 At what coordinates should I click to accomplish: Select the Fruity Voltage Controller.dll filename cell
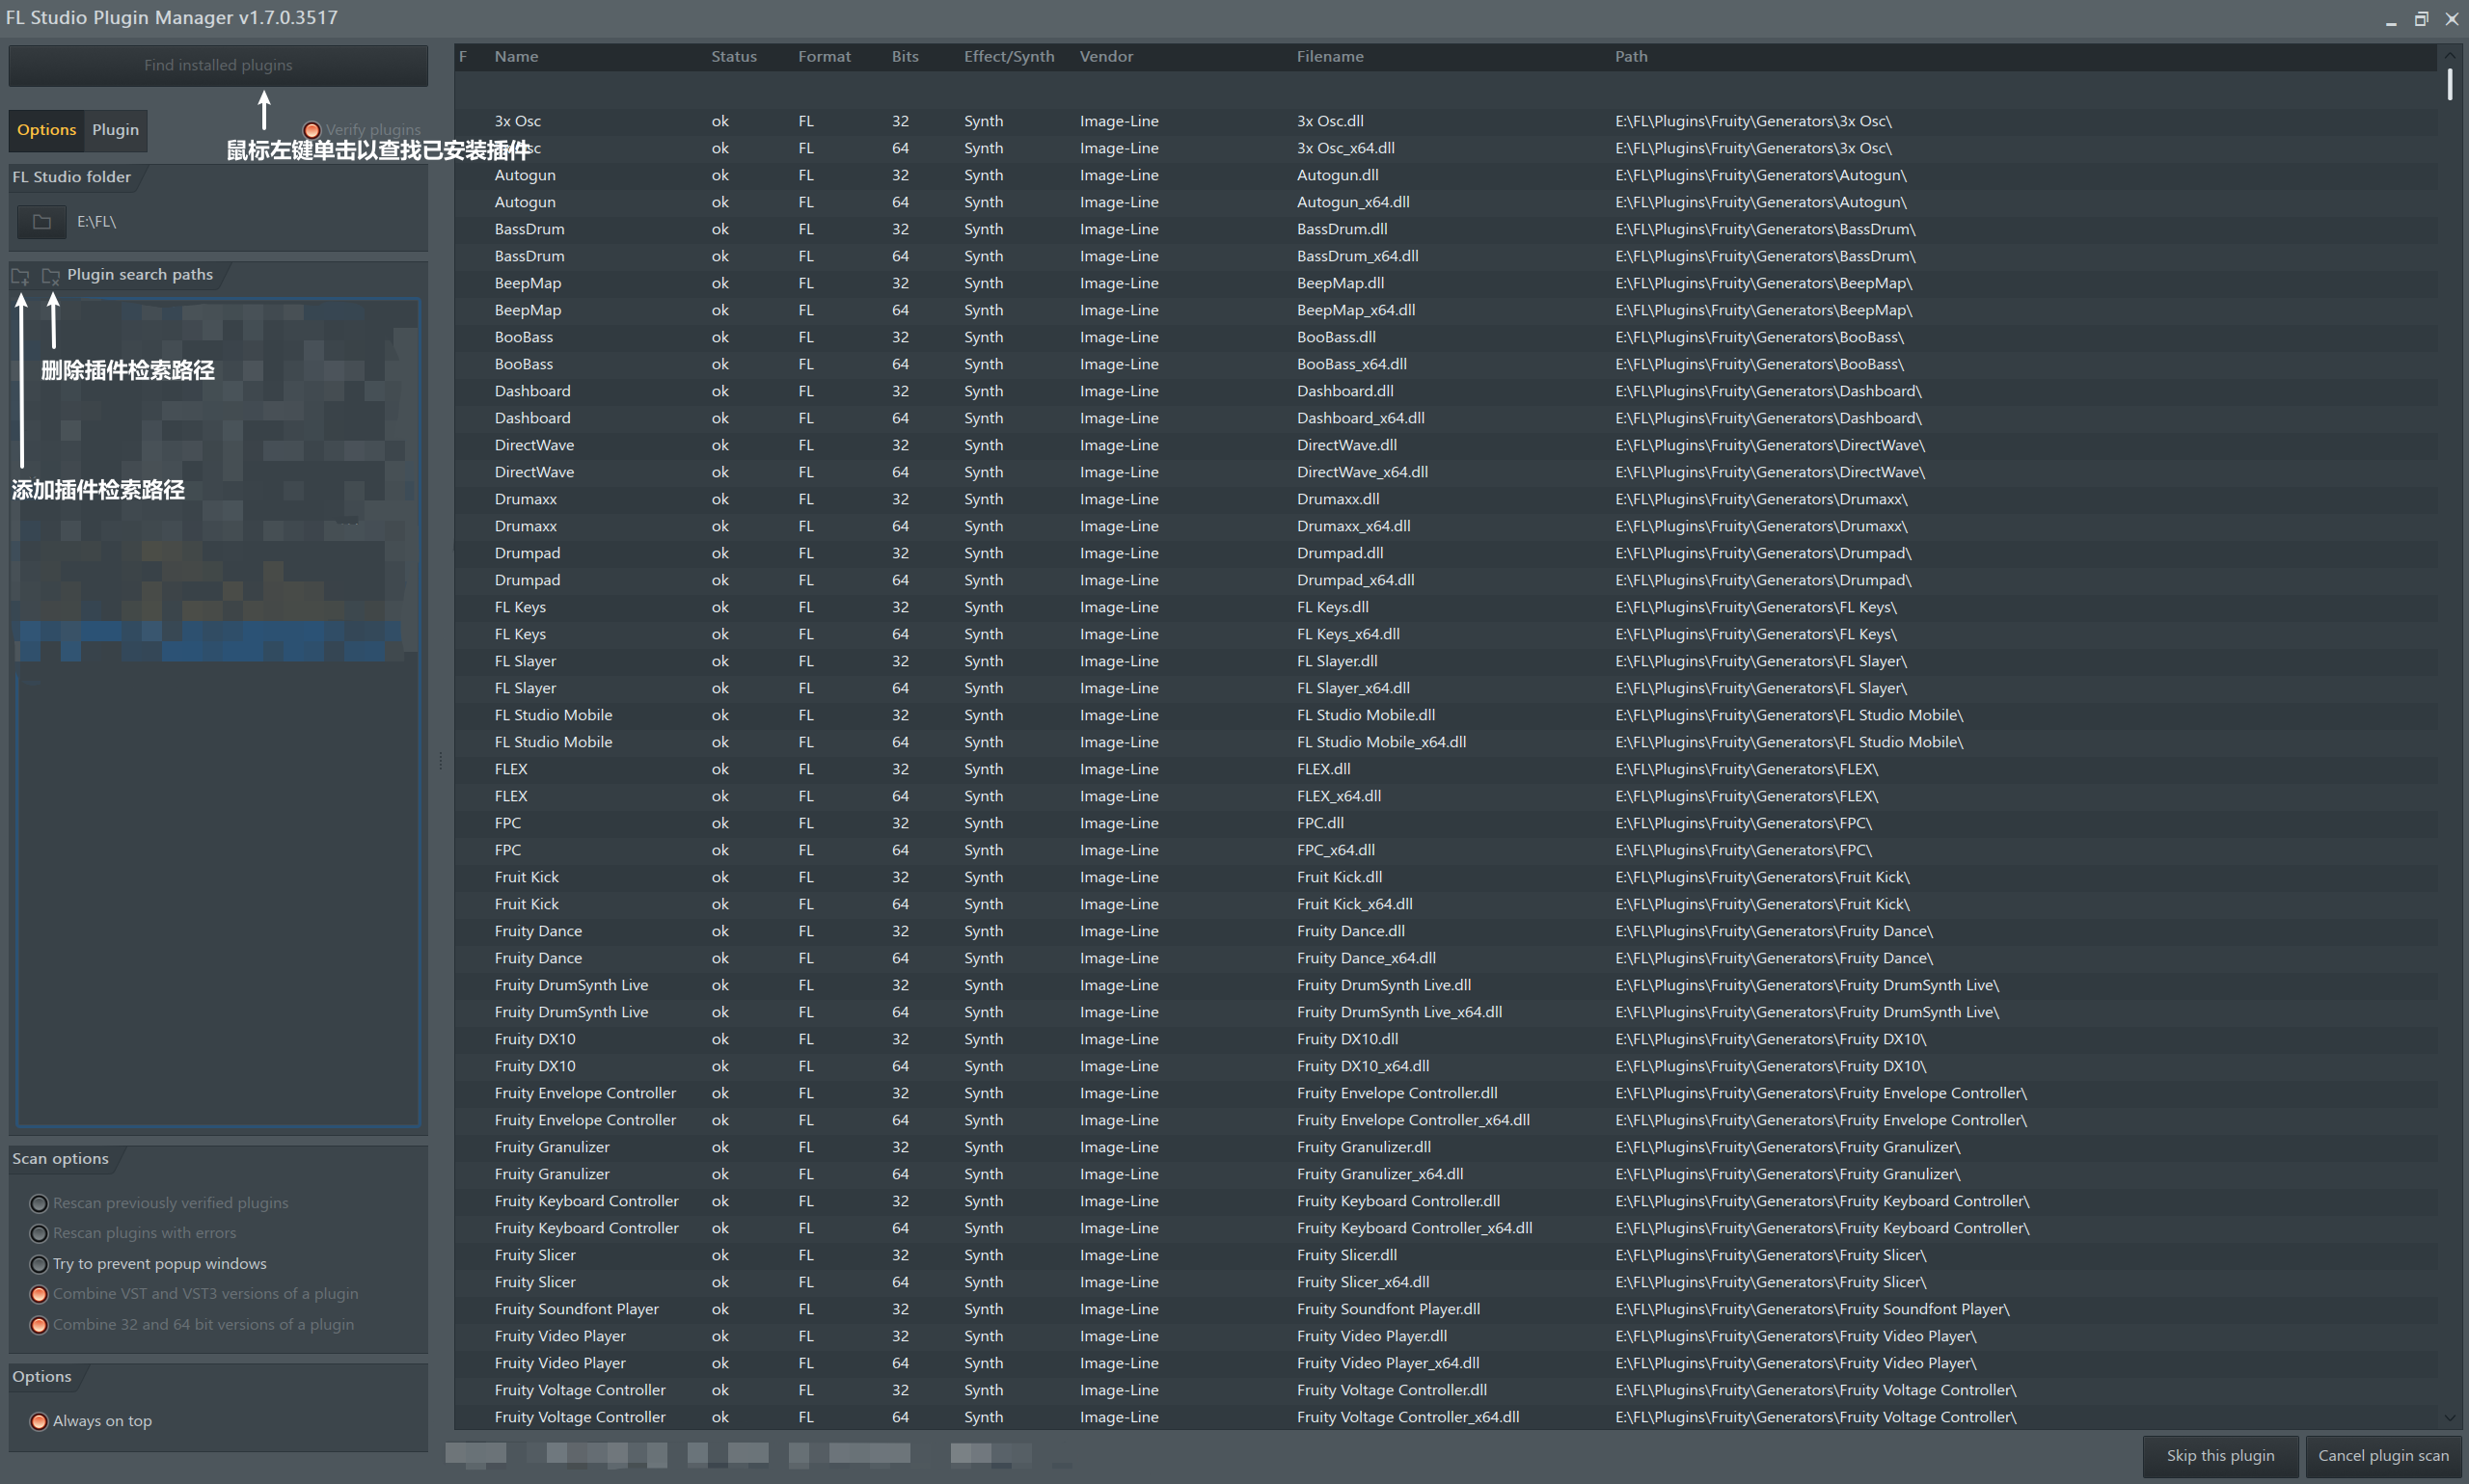click(x=1392, y=1390)
